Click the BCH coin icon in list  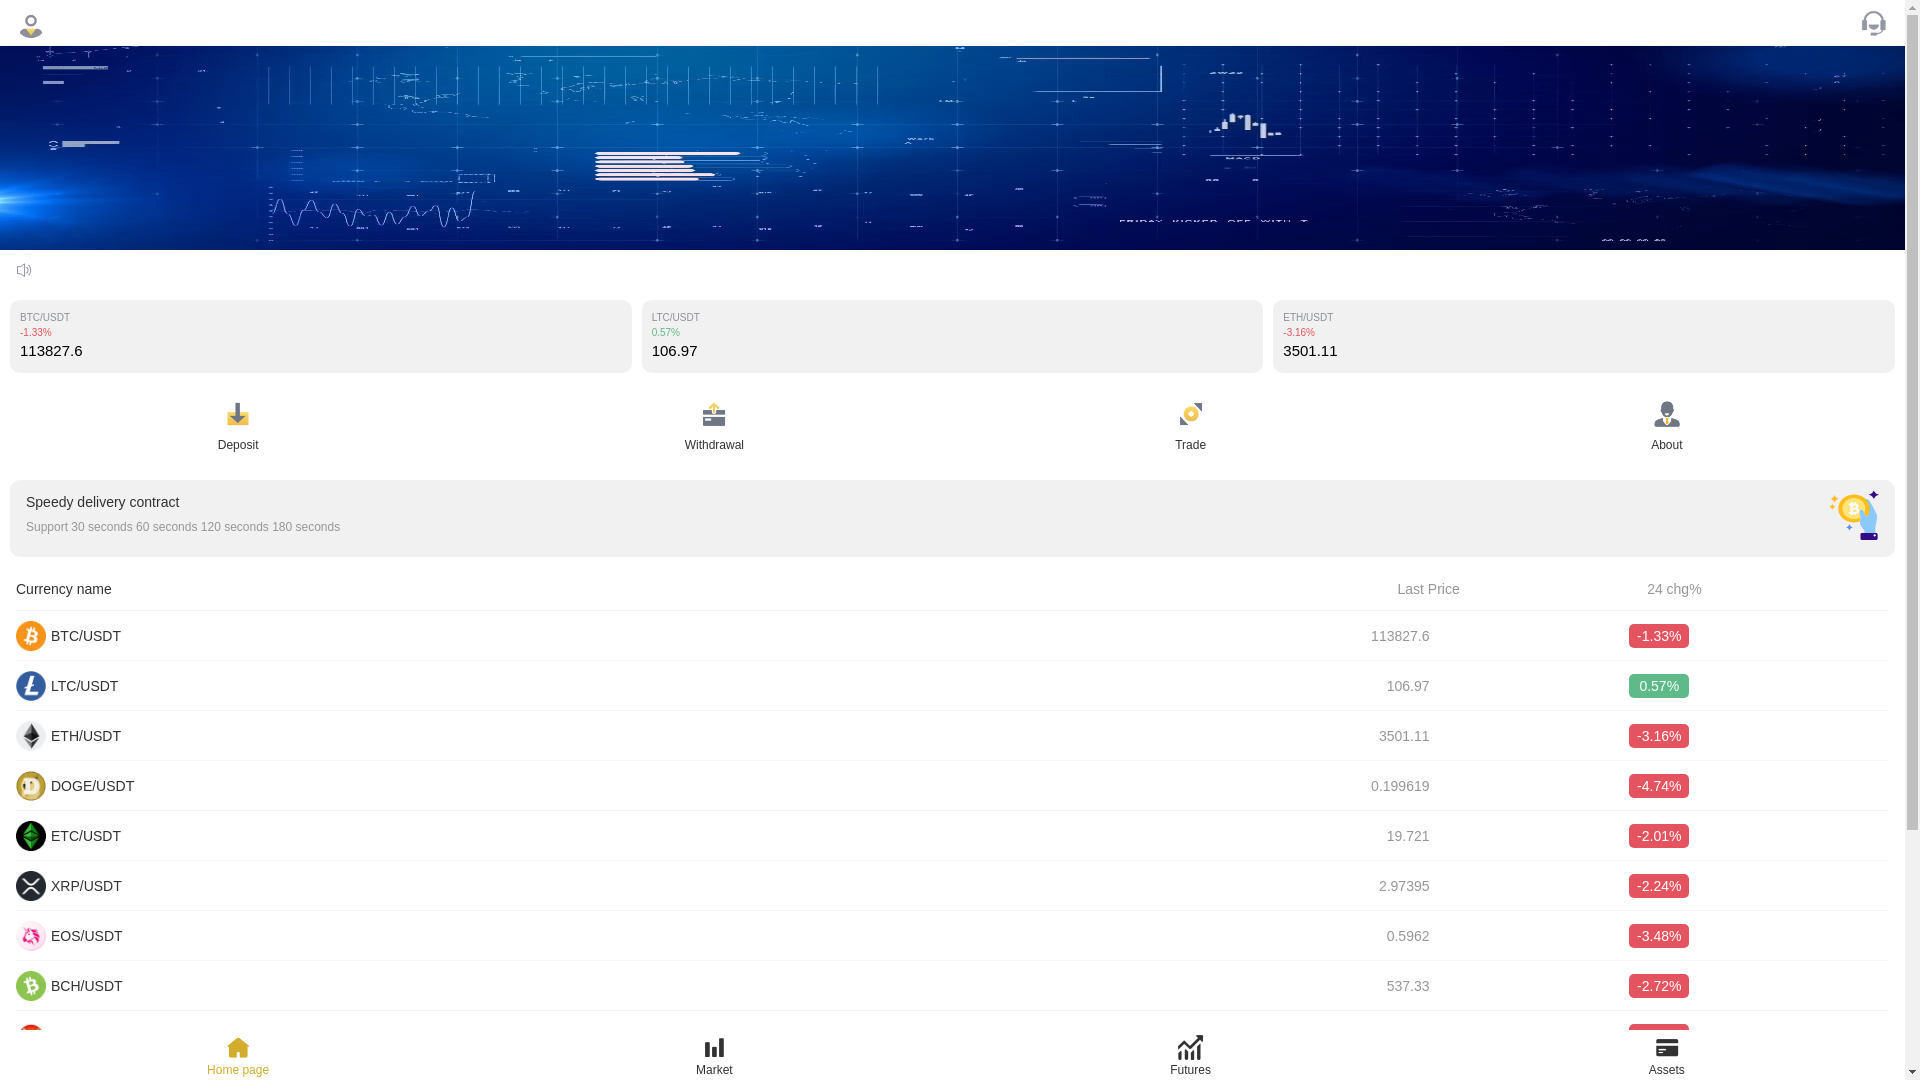(x=31, y=986)
